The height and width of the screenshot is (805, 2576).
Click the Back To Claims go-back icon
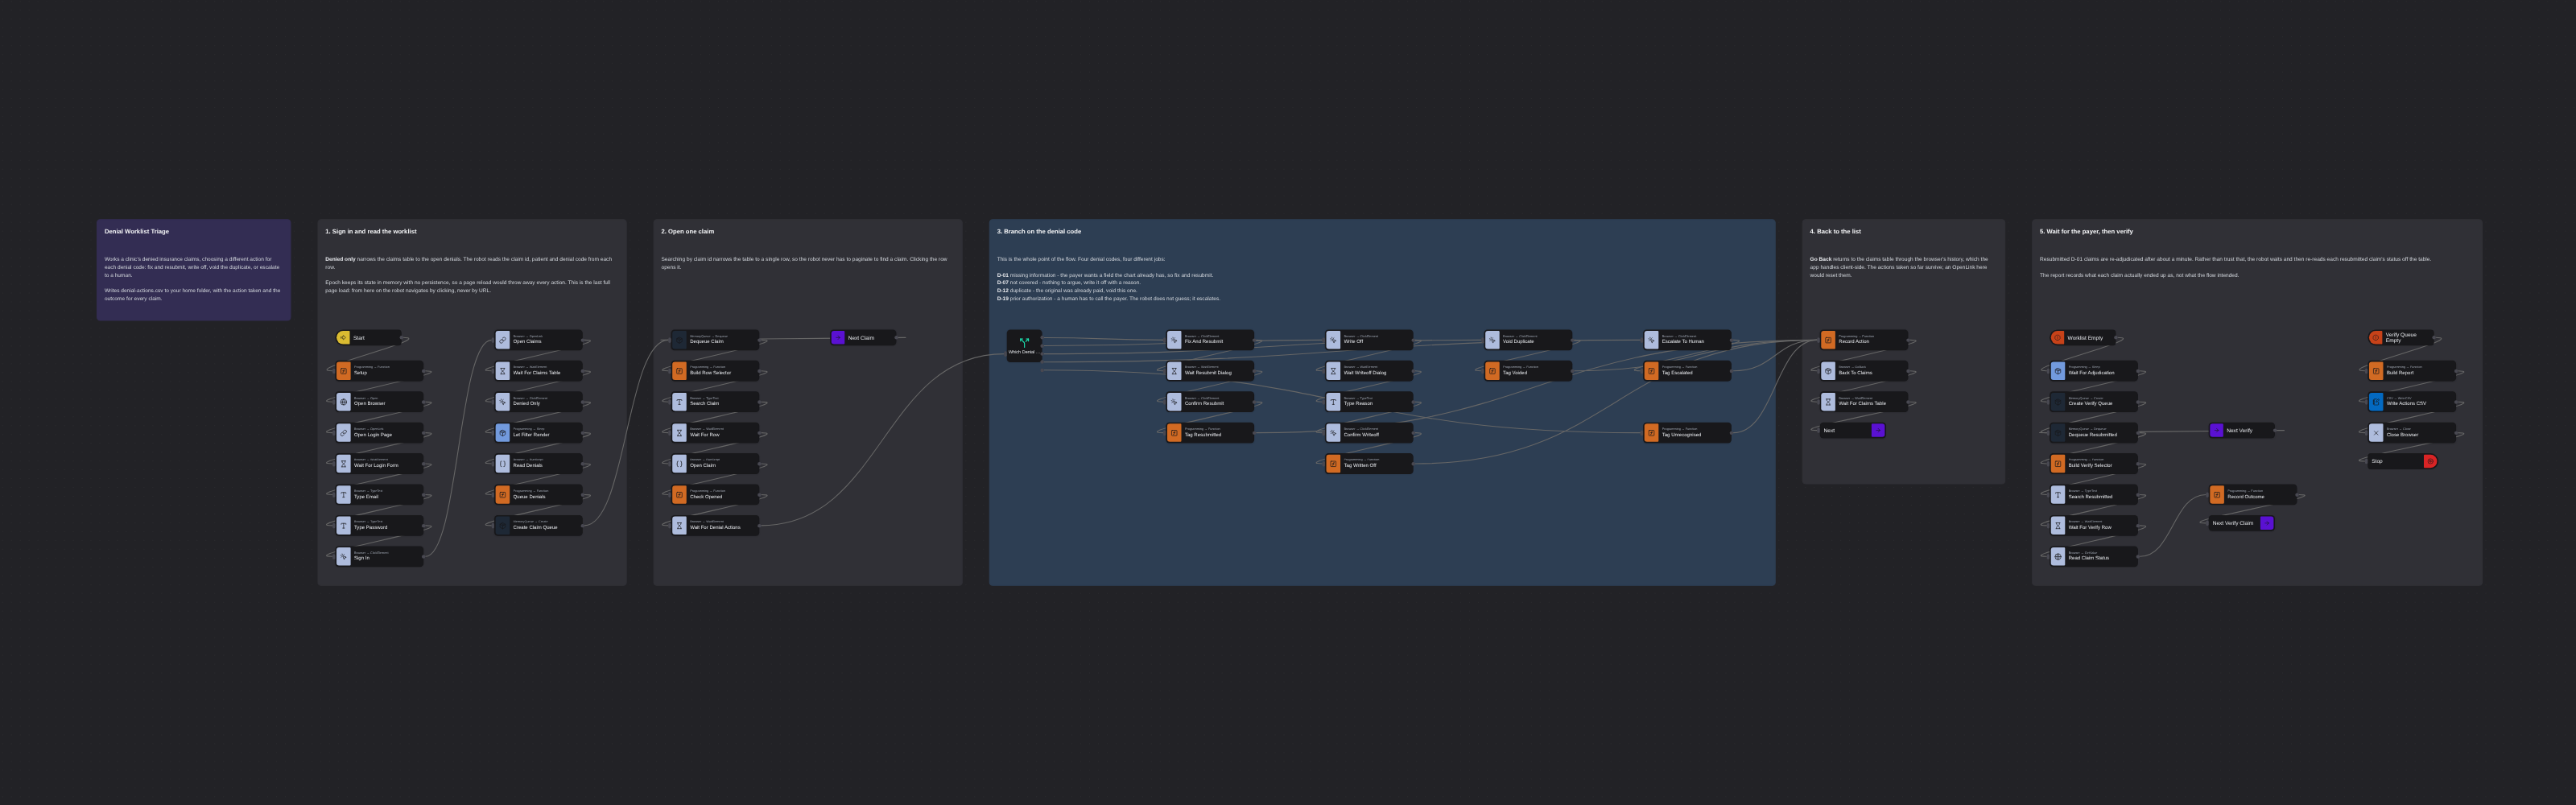[1829, 371]
